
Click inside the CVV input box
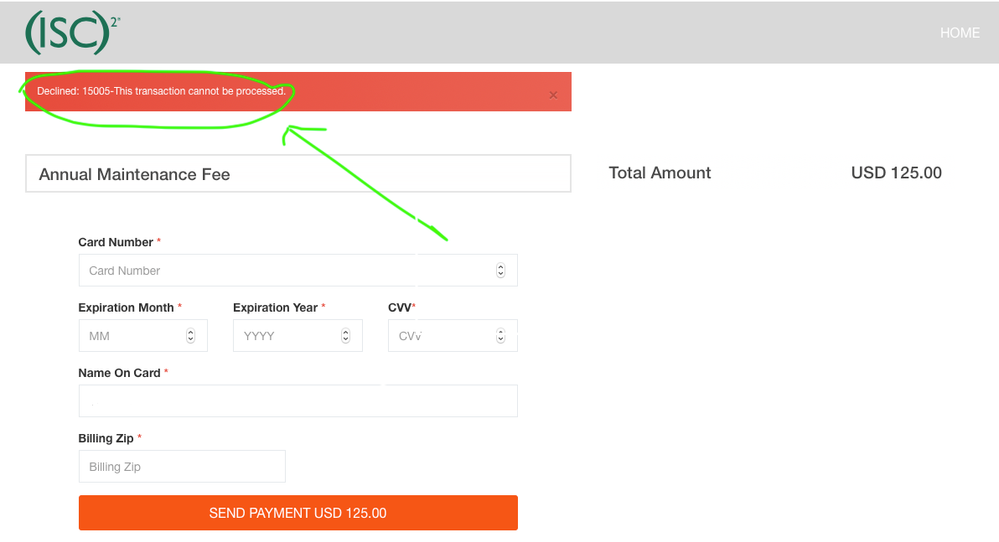click(x=438, y=336)
